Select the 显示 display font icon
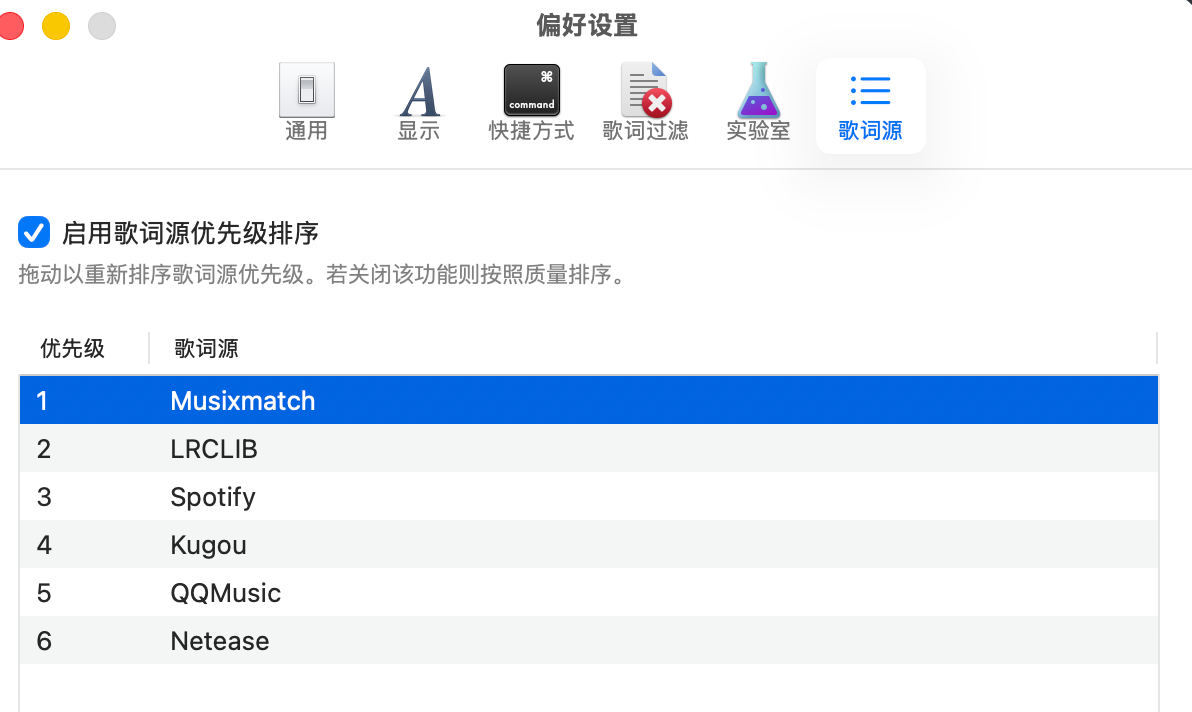Image resolution: width=1192 pixels, height=712 pixels. (419, 92)
